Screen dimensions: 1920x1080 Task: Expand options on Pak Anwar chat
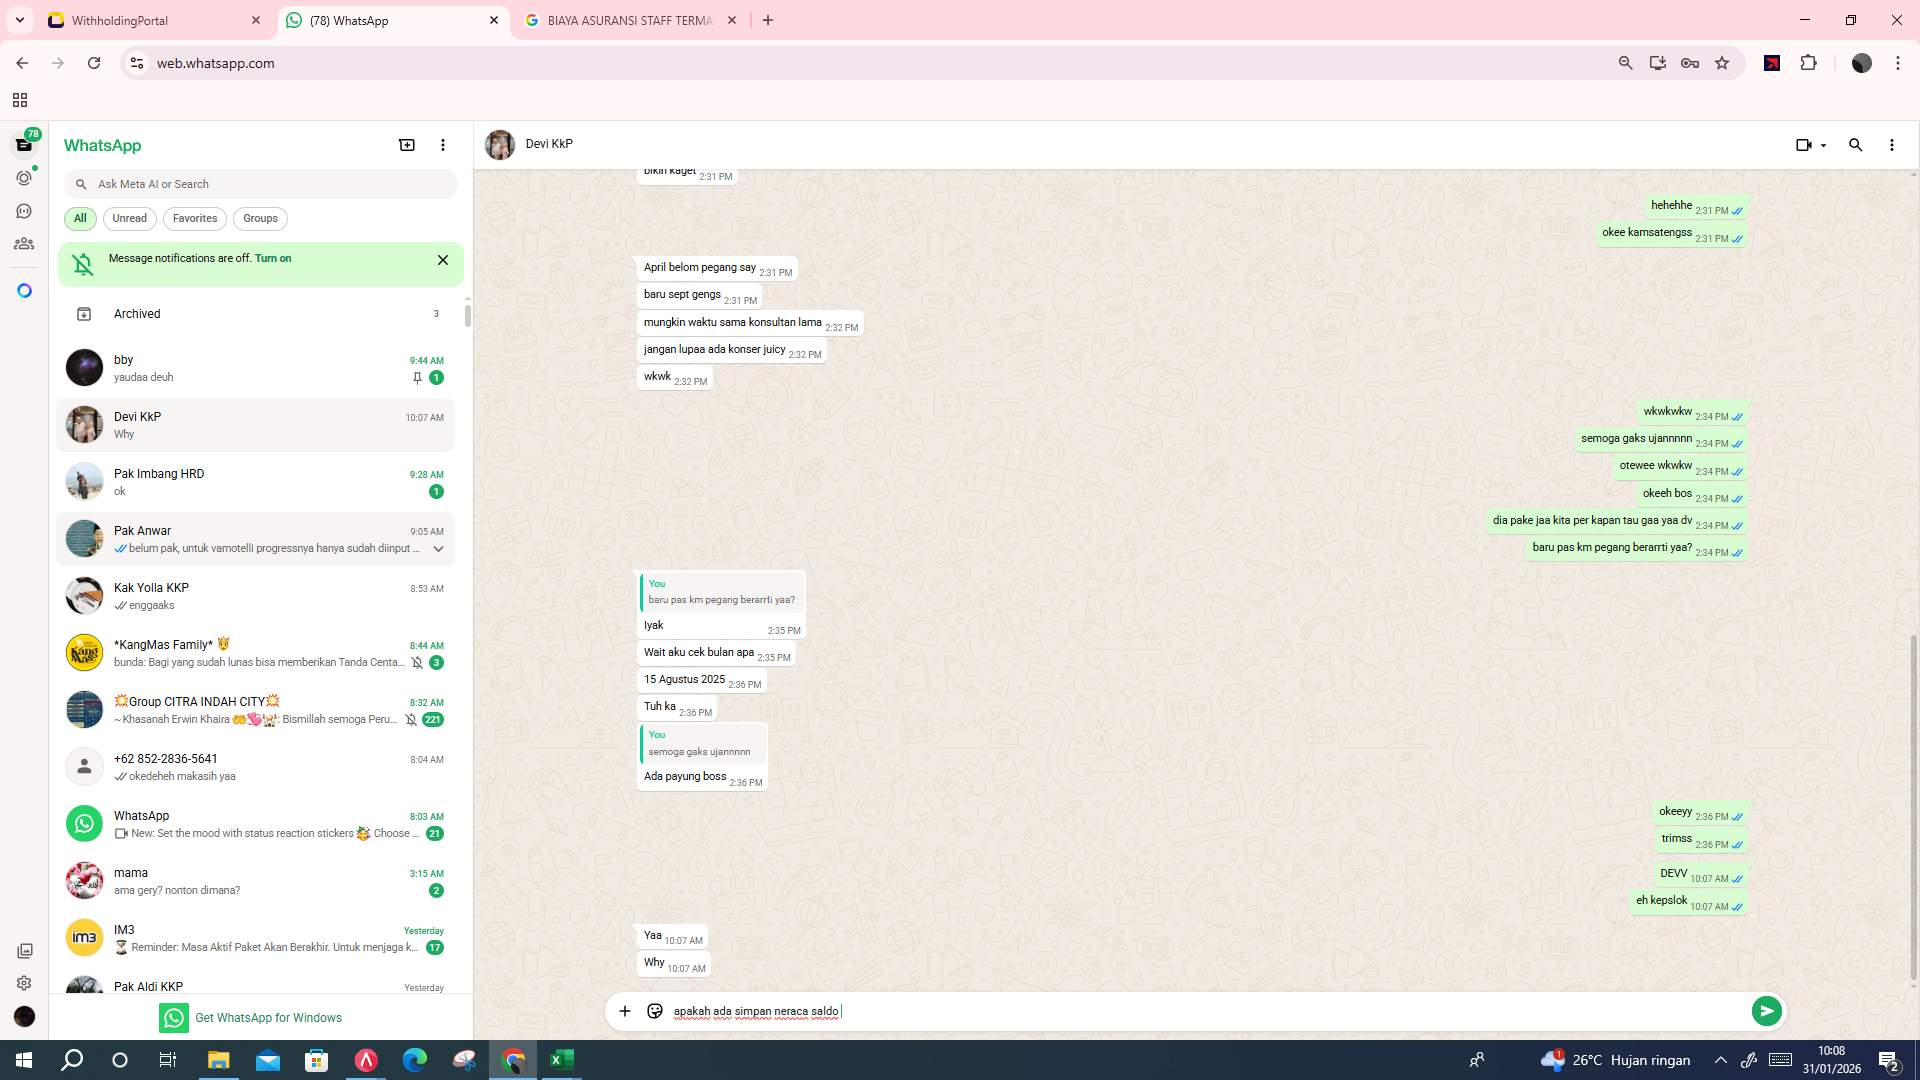[x=438, y=548]
